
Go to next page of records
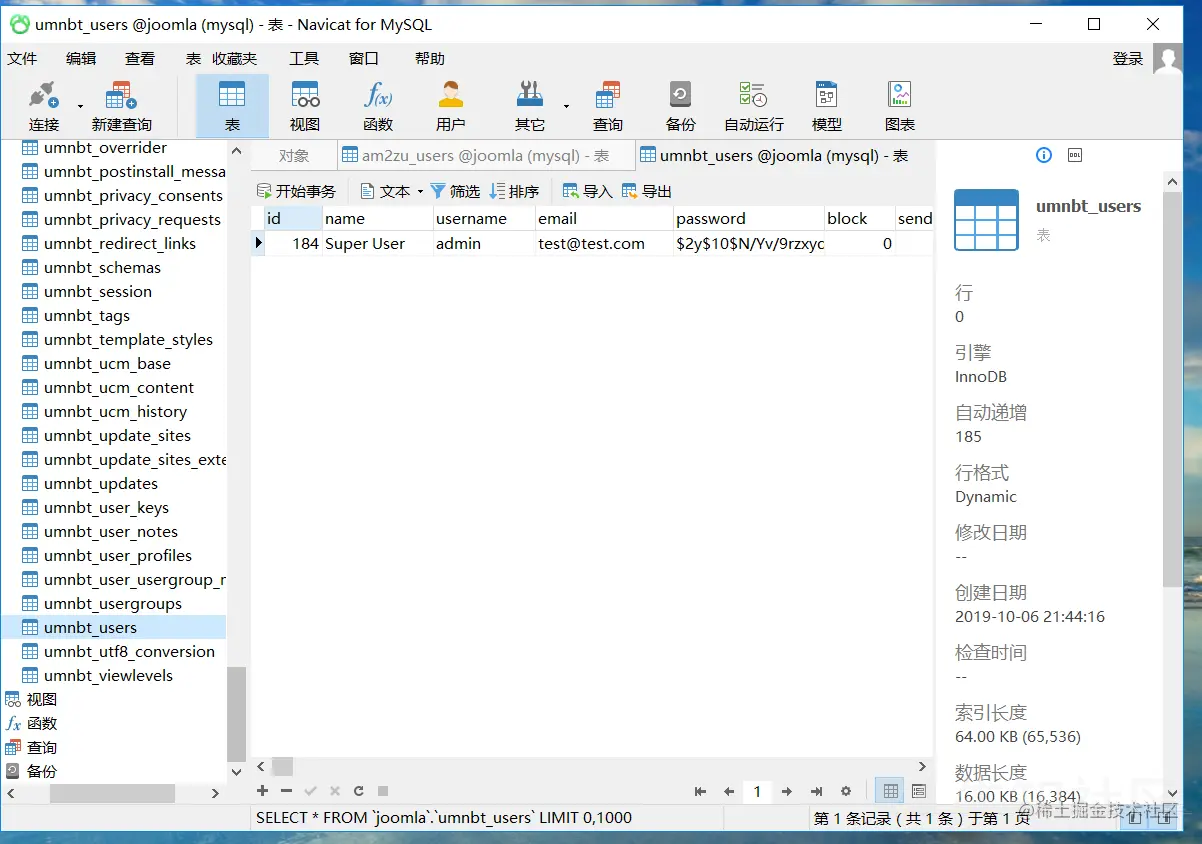[x=787, y=791]
